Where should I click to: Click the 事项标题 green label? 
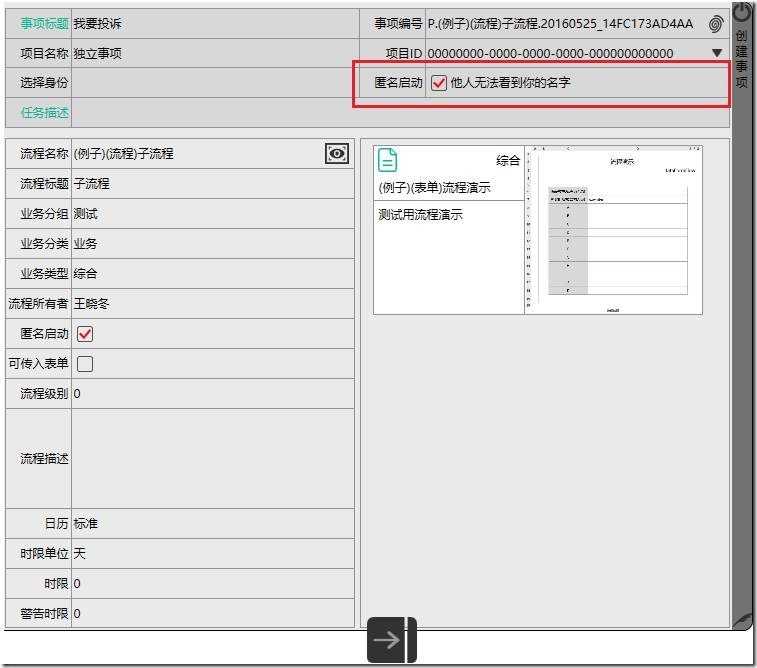point(44,24)
